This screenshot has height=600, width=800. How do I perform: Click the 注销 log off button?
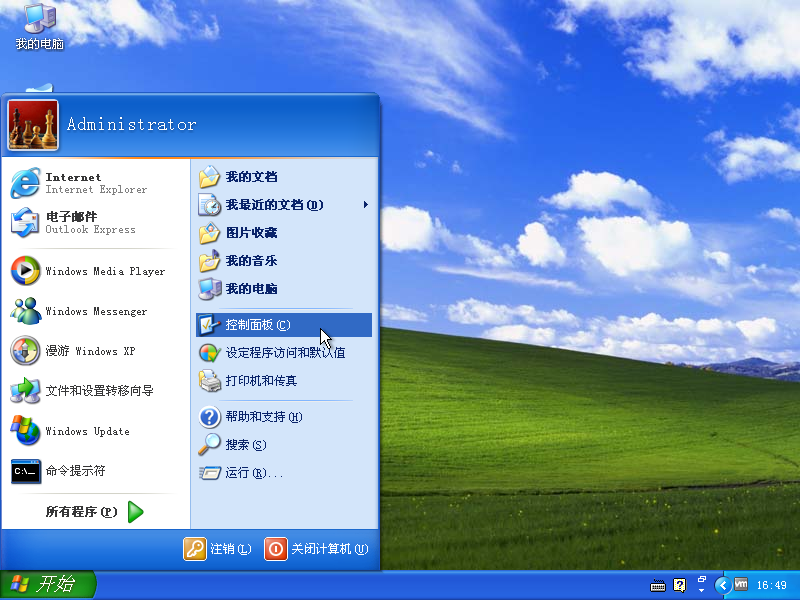pyautogui.click(x=229, y=549)
